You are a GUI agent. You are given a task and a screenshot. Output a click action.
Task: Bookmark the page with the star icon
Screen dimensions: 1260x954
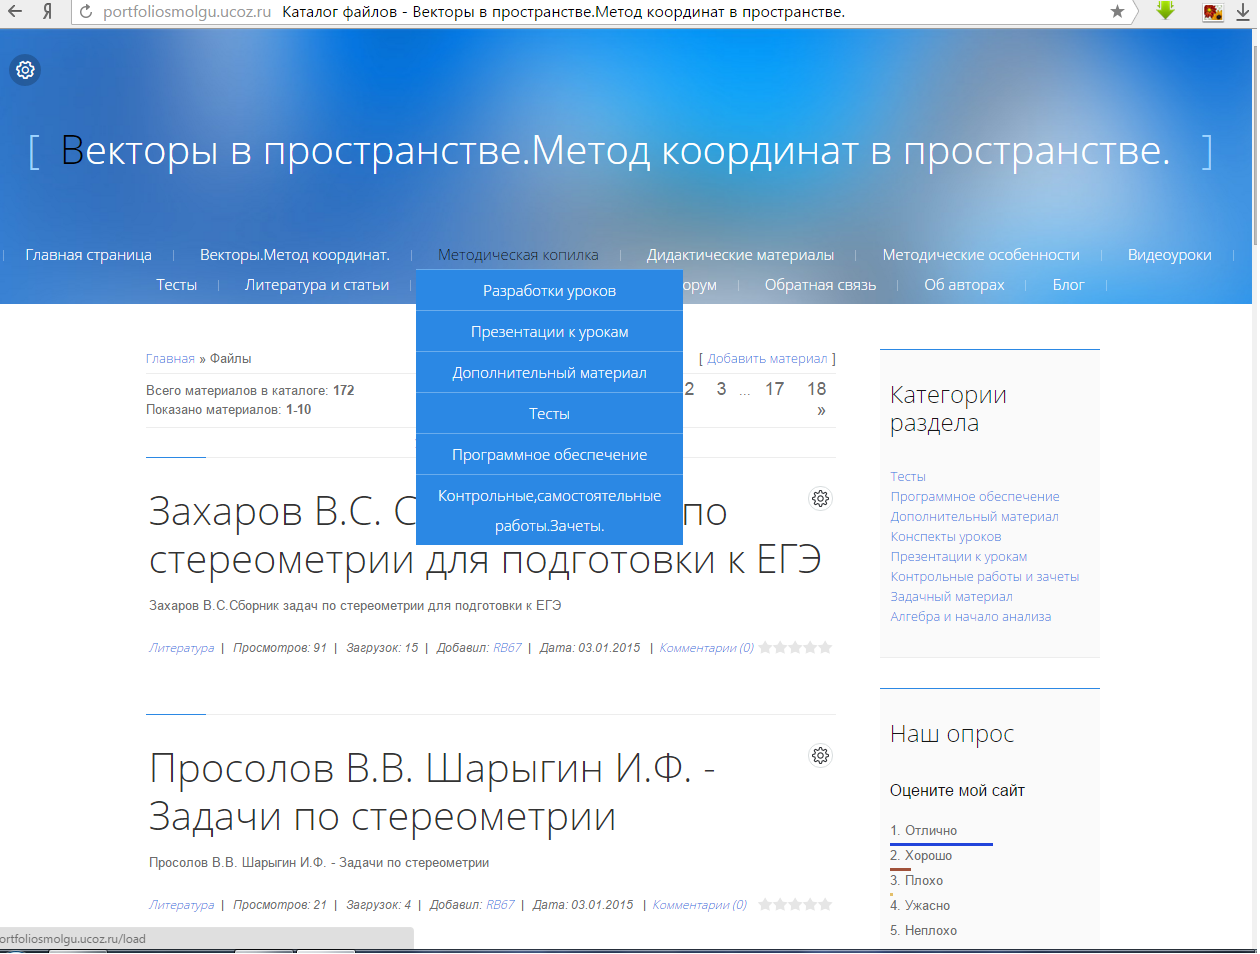point(1118,12)
